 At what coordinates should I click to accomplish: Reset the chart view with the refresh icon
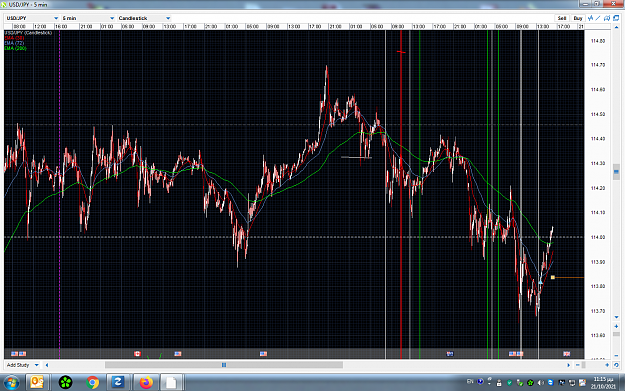coord(616,365)
